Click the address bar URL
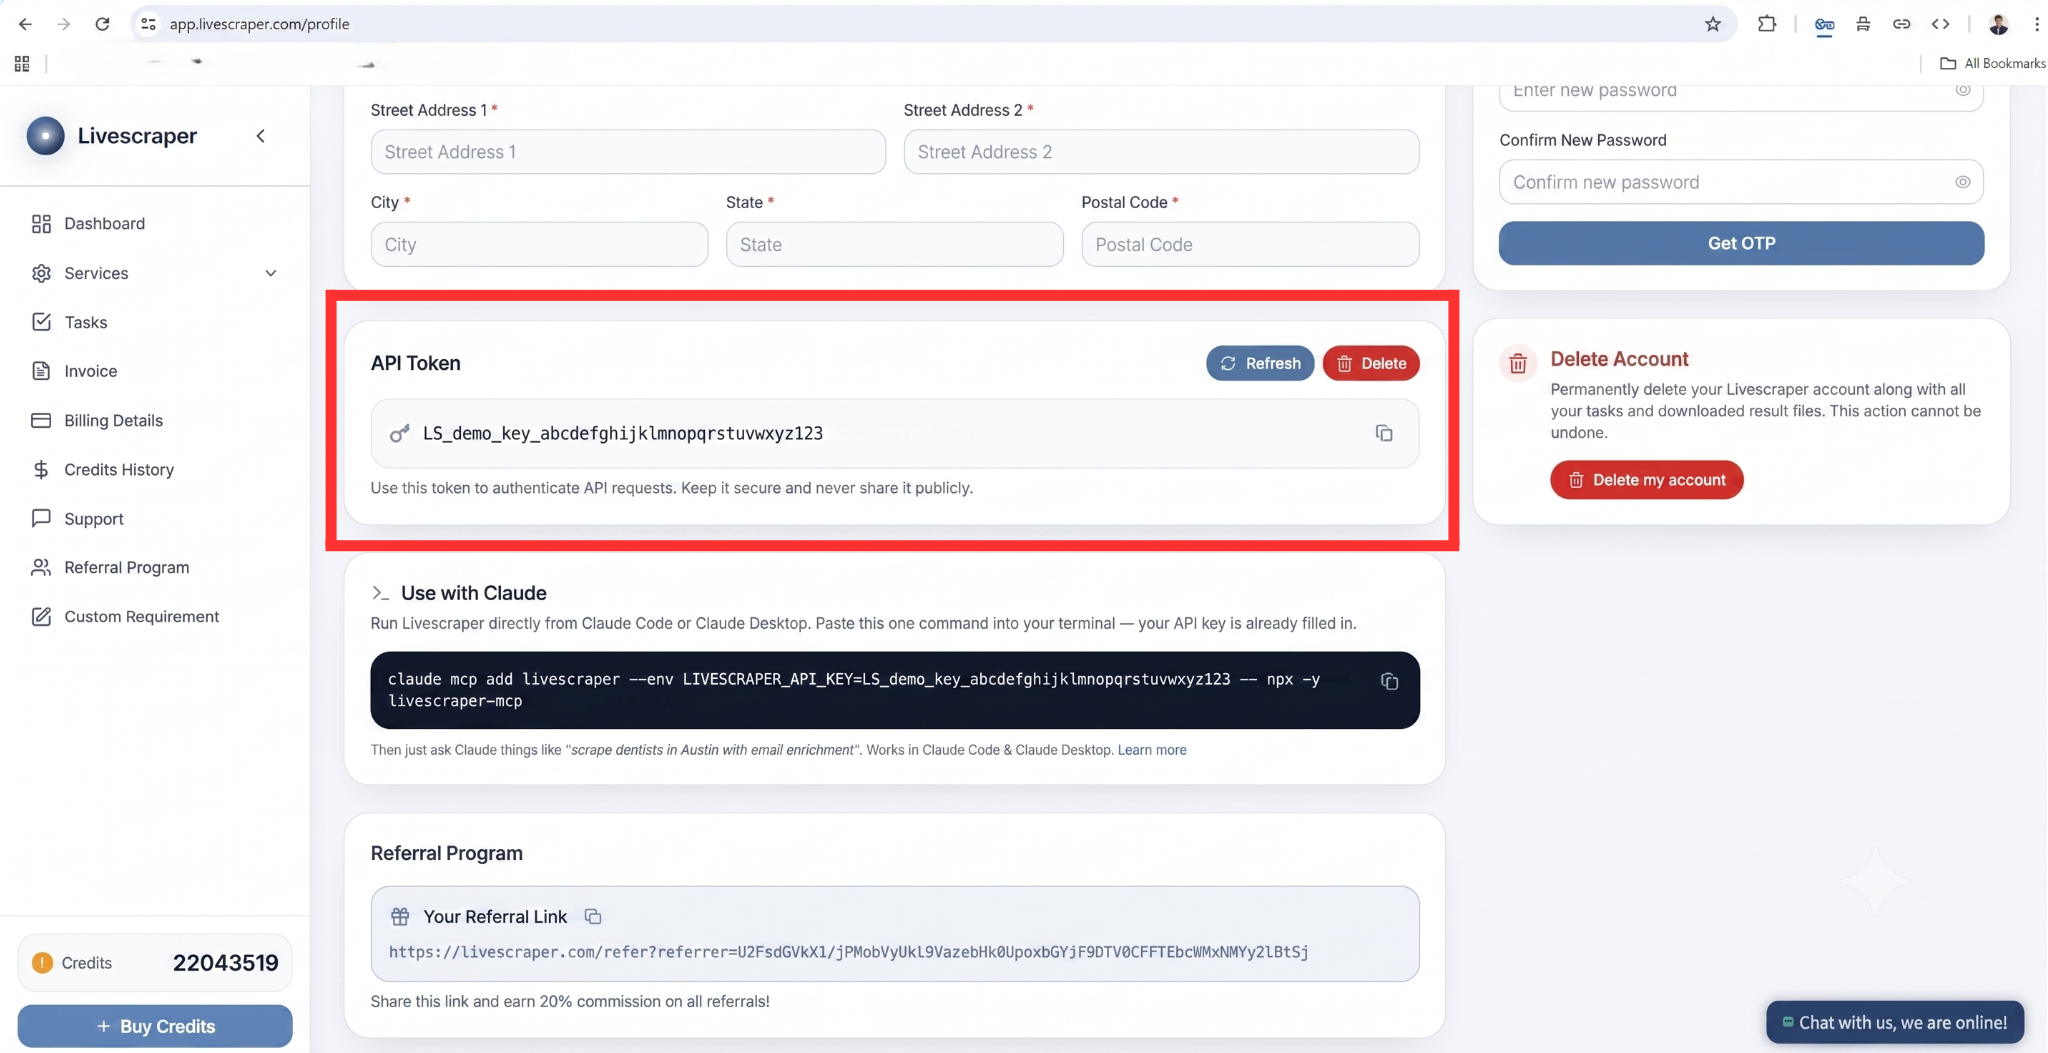The image size is (2048, 1053). (260, 24)
